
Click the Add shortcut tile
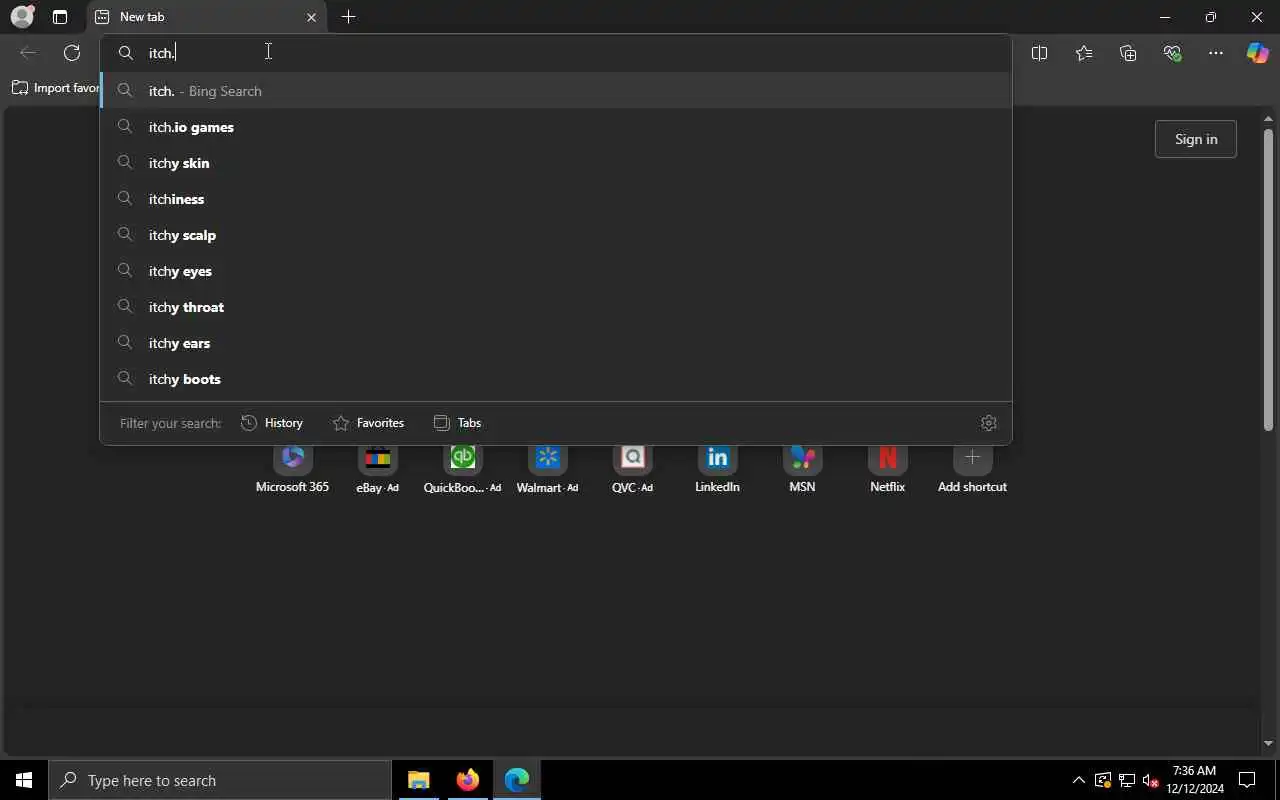pos(972,468)
